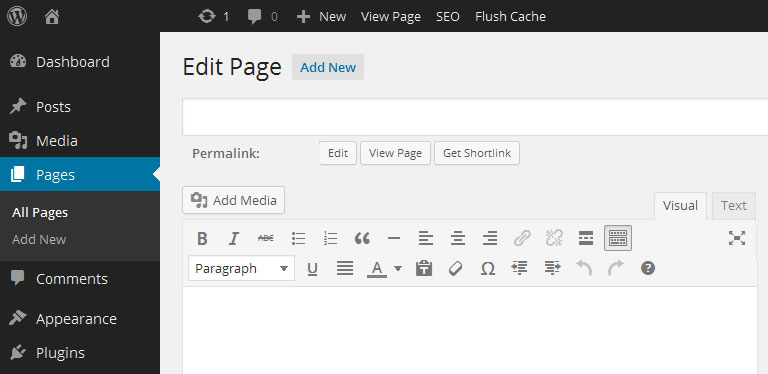Toggle underline formatting
Screen dimensions: 768x374
312,269
